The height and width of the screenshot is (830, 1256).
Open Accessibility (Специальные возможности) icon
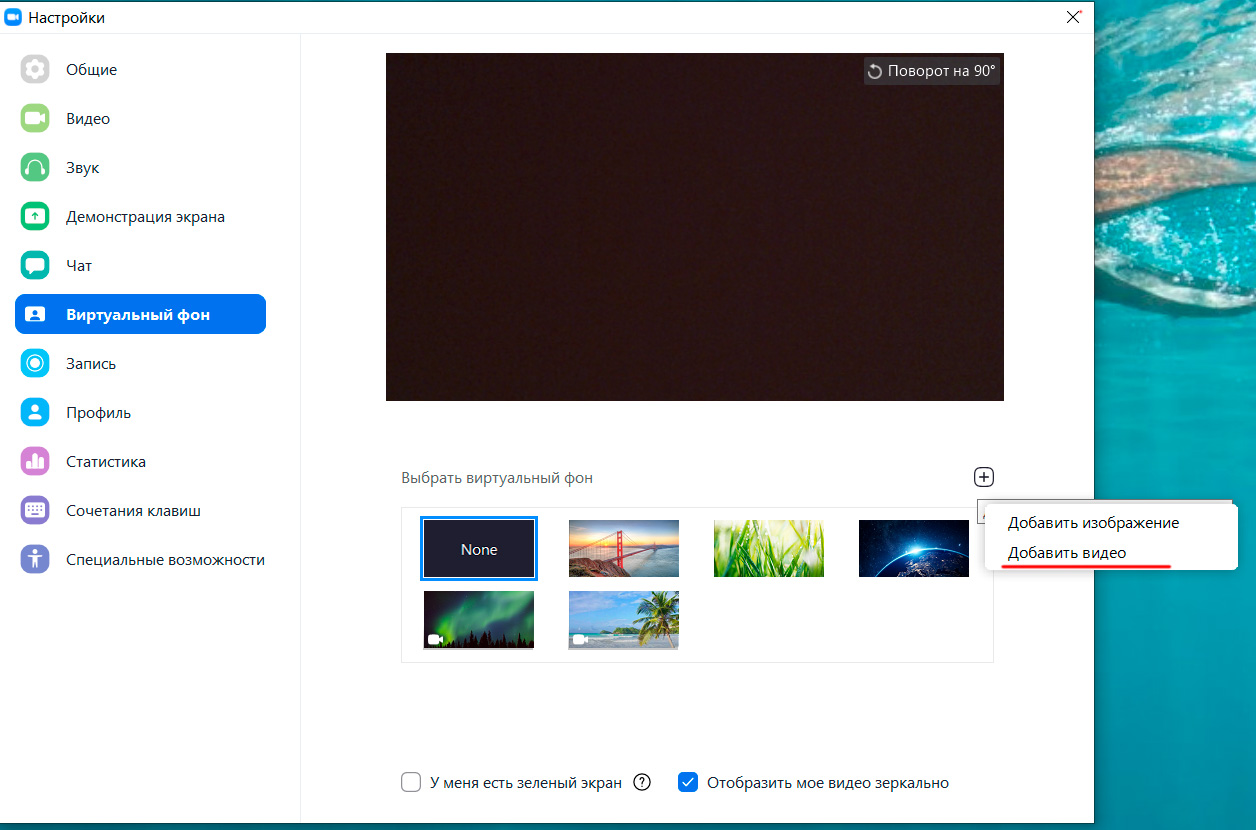click(35, 560)
